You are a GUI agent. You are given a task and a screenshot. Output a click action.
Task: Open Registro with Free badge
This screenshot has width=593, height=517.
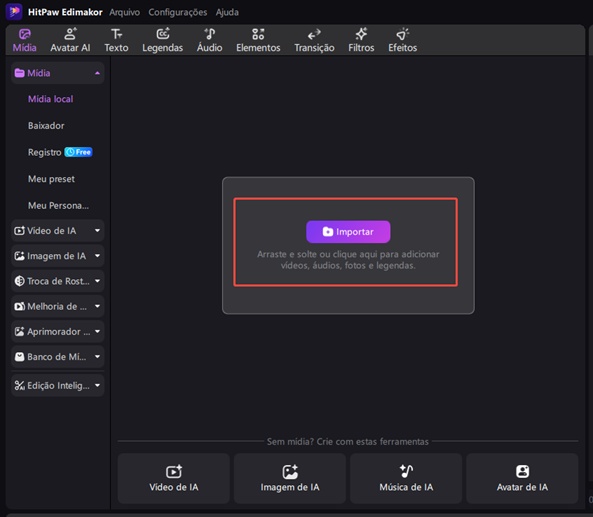tap(60, 152)
